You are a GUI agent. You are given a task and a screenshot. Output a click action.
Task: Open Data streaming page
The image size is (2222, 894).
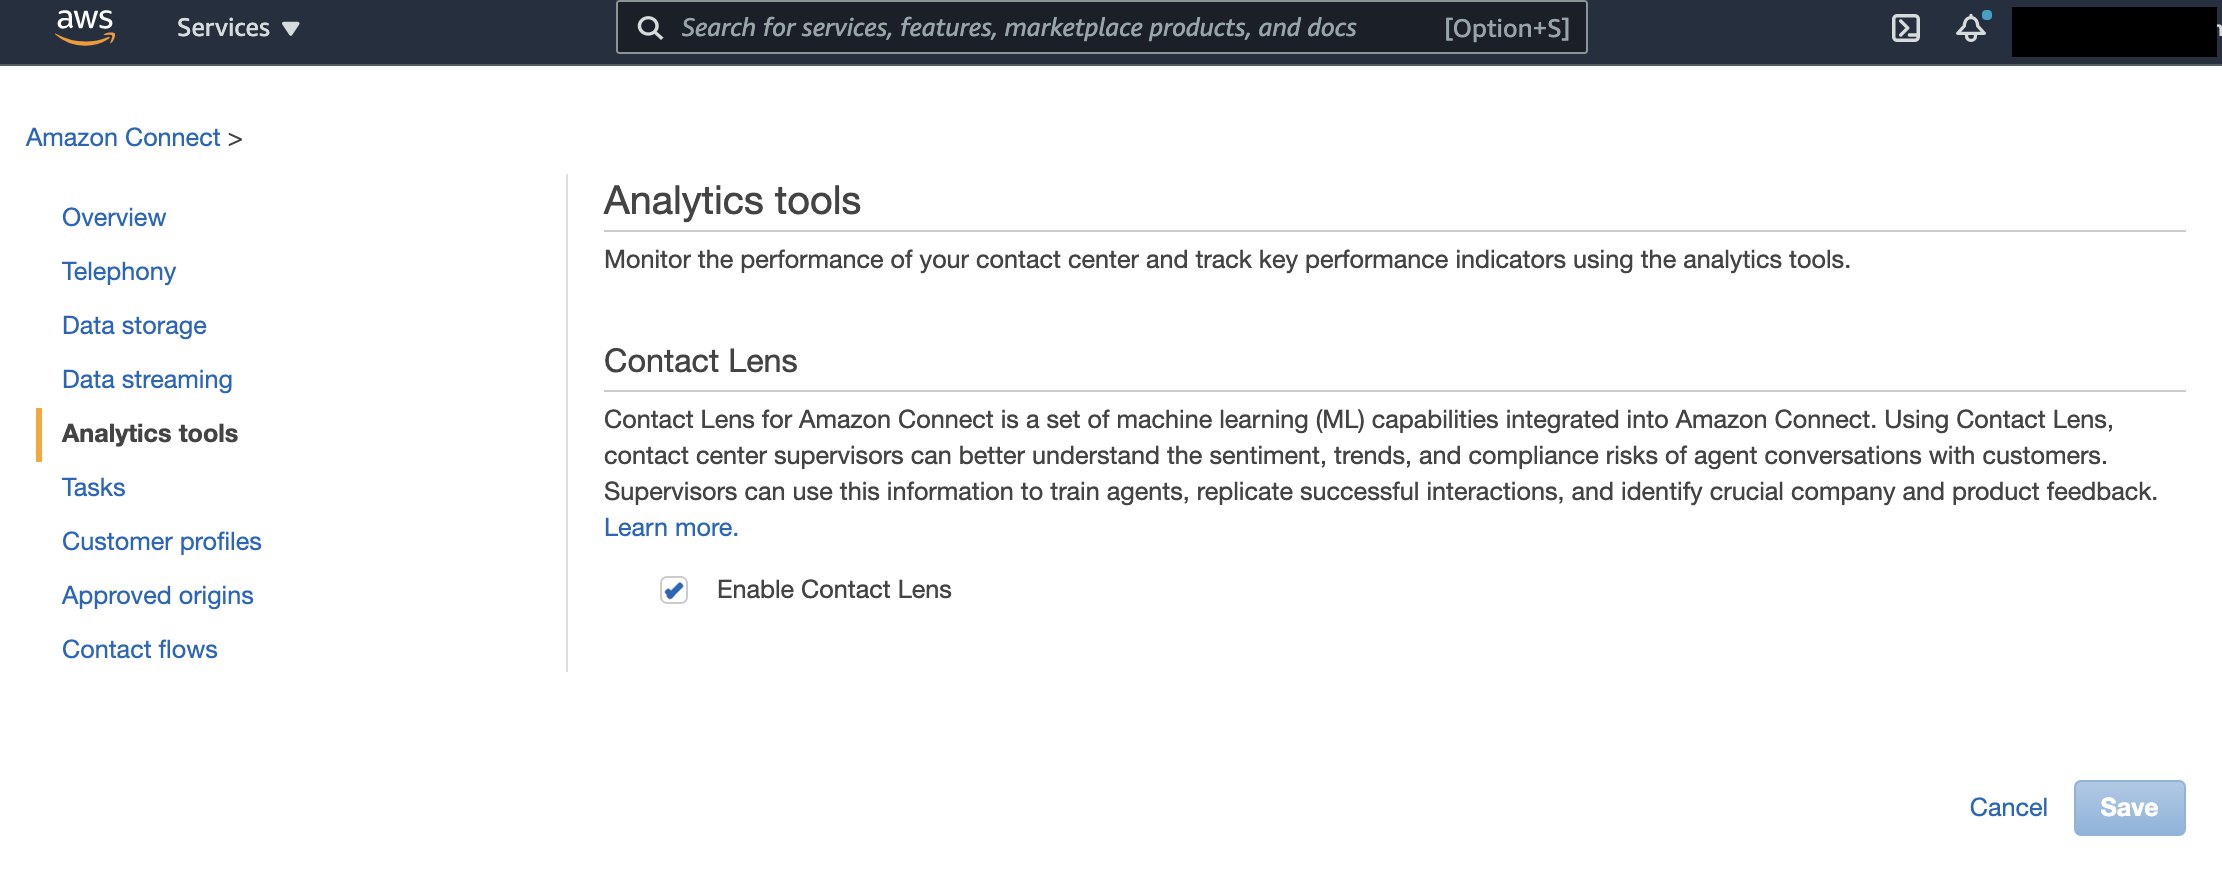point(147,379)
